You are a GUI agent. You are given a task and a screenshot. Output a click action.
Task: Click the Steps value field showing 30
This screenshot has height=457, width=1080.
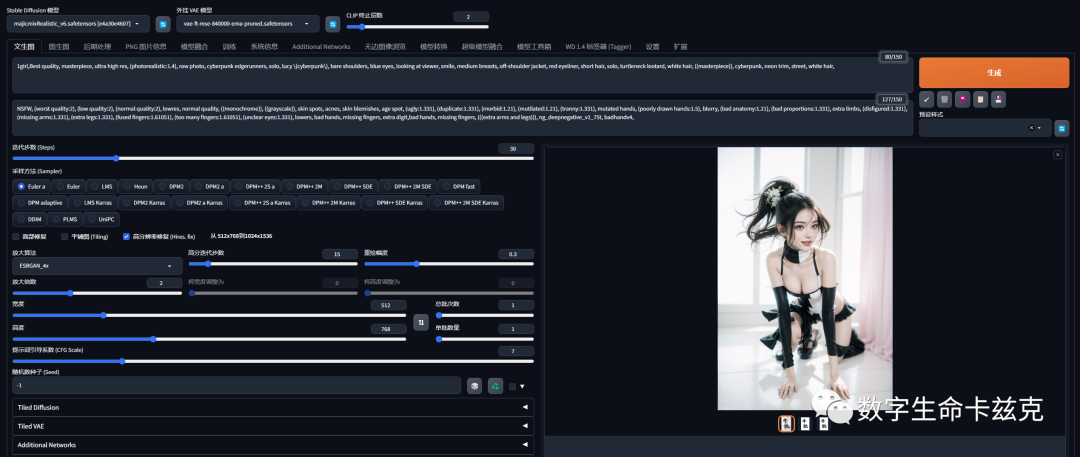[516, 148]
